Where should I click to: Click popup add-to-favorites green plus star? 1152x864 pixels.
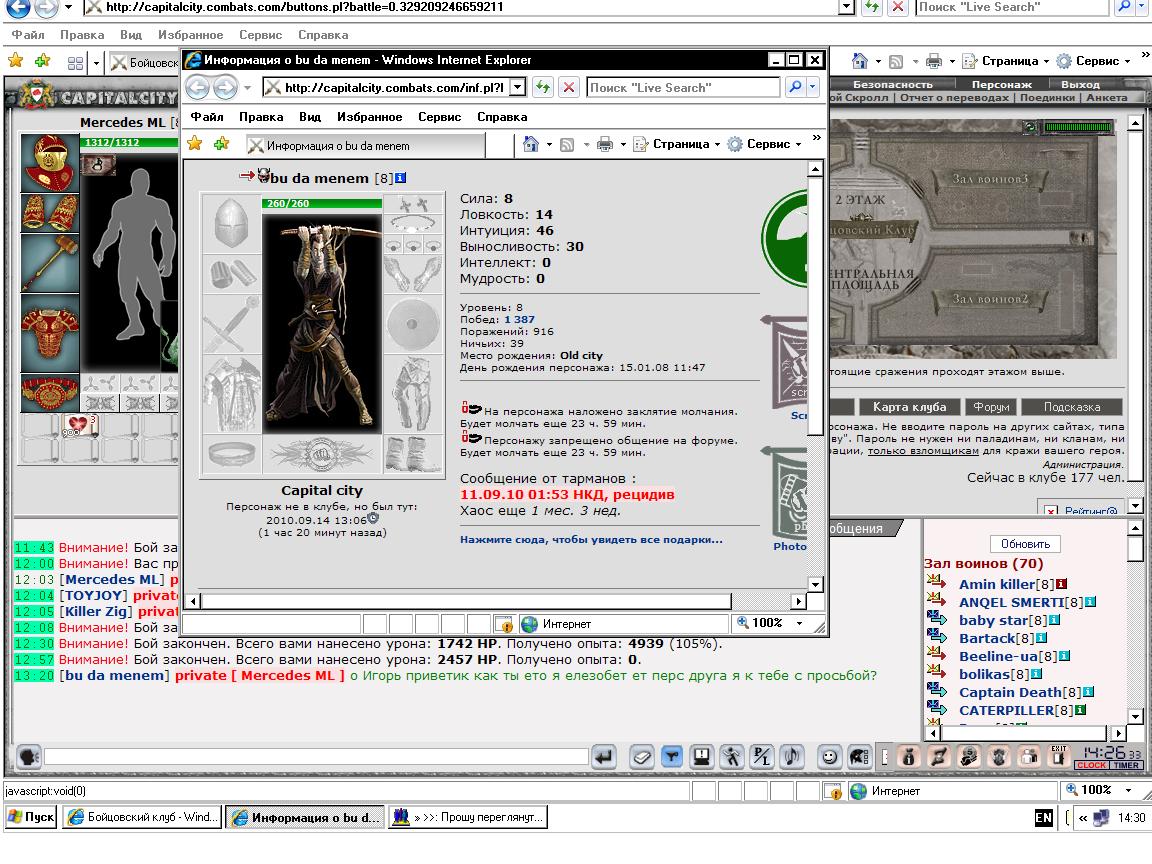[x=221, y=143]
